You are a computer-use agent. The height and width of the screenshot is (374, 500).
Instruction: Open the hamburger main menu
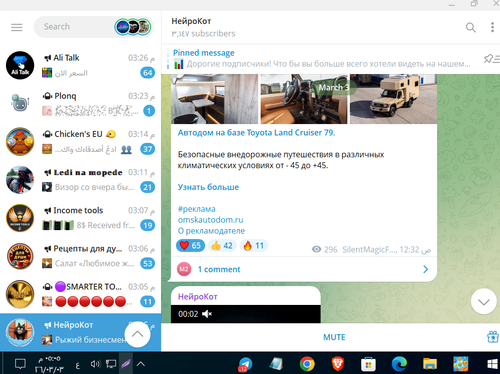[17, 27]
